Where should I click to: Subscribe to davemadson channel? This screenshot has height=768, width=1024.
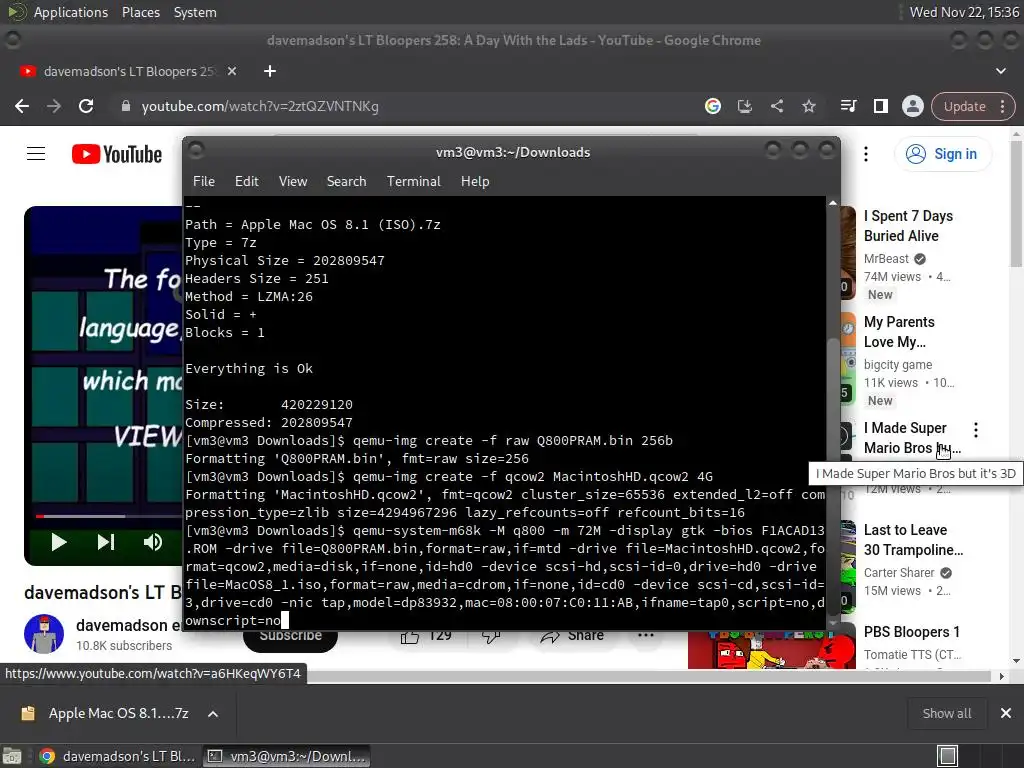290,635
